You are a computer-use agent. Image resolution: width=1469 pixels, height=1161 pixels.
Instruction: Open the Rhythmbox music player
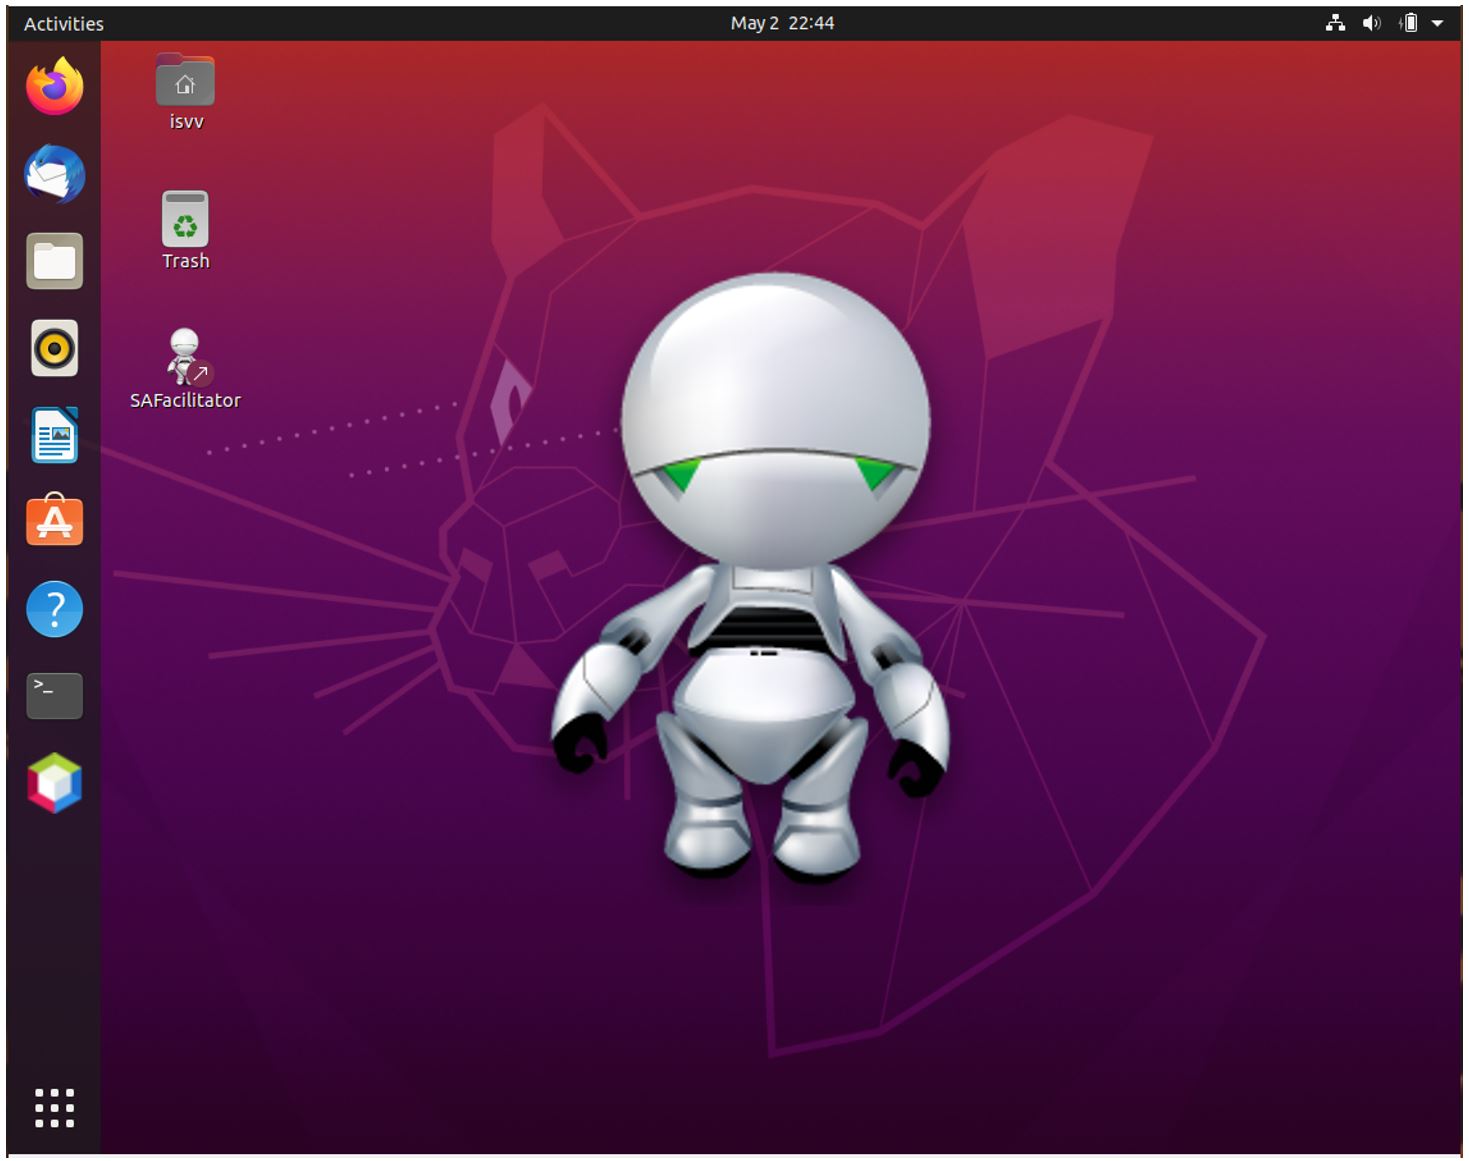pos(54,348)
